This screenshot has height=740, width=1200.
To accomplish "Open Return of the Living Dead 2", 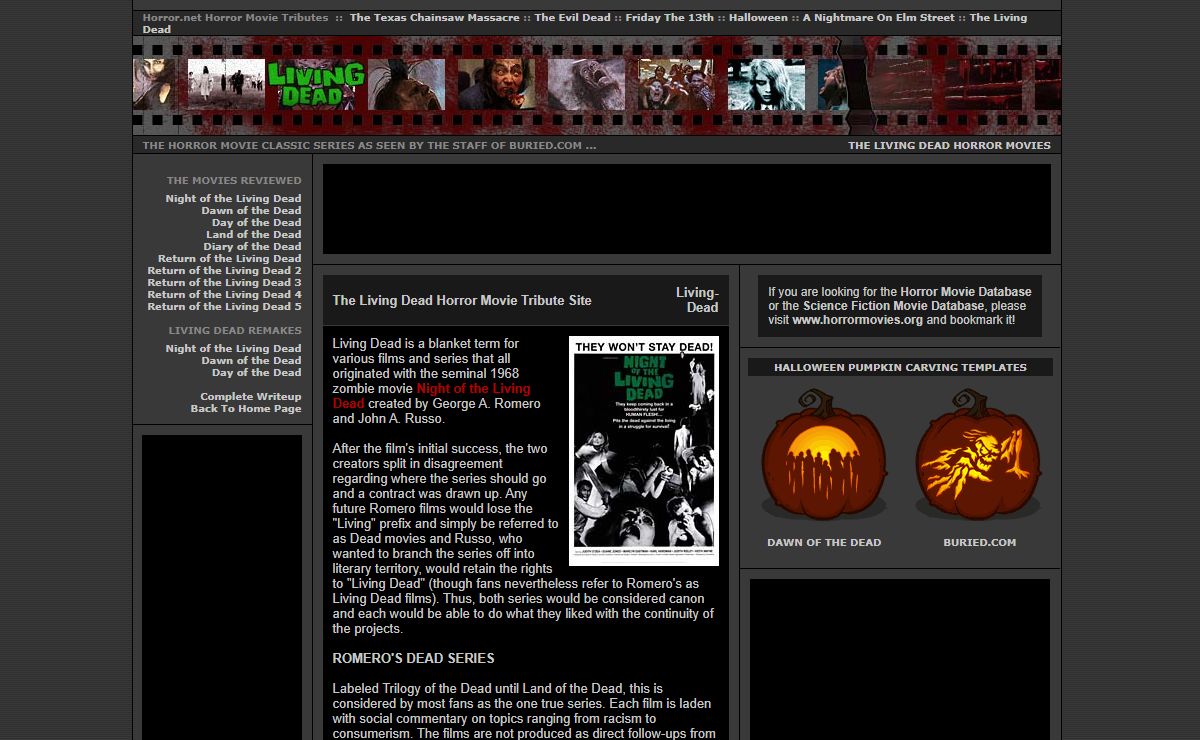I will (224, 271).
